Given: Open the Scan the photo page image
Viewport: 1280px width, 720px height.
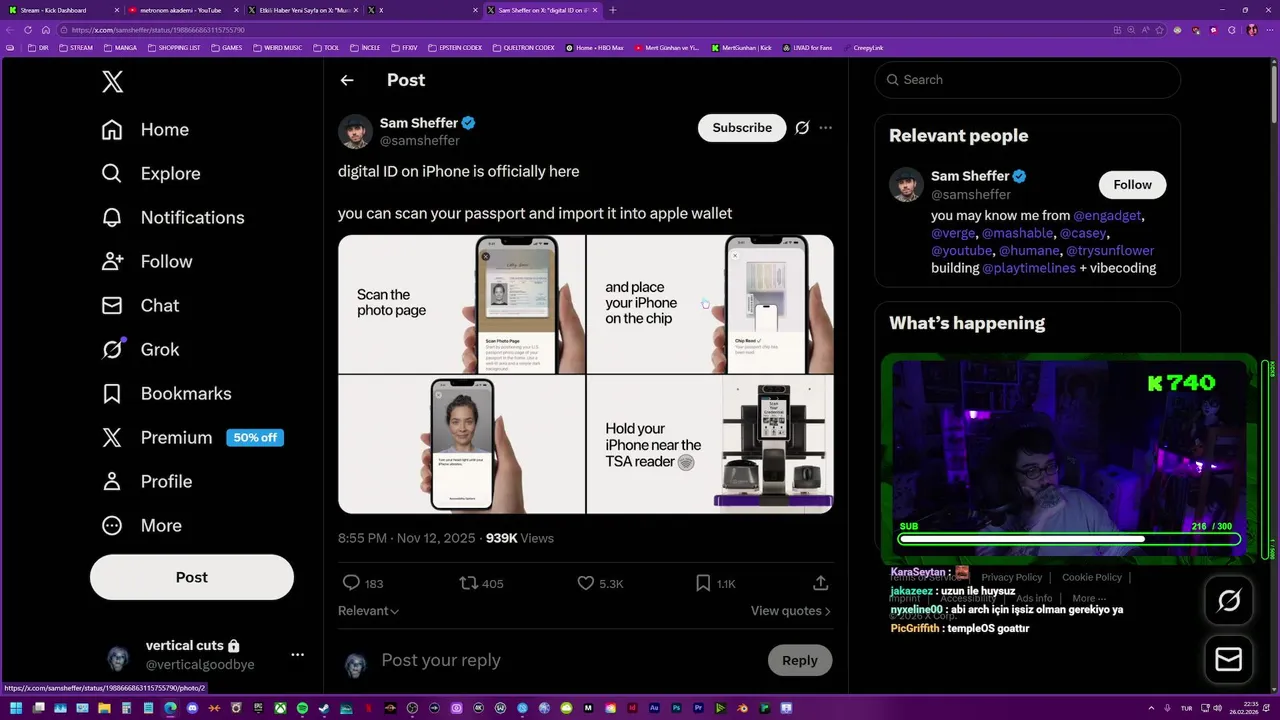Looking at the screenshot, I should pos(461,304).
